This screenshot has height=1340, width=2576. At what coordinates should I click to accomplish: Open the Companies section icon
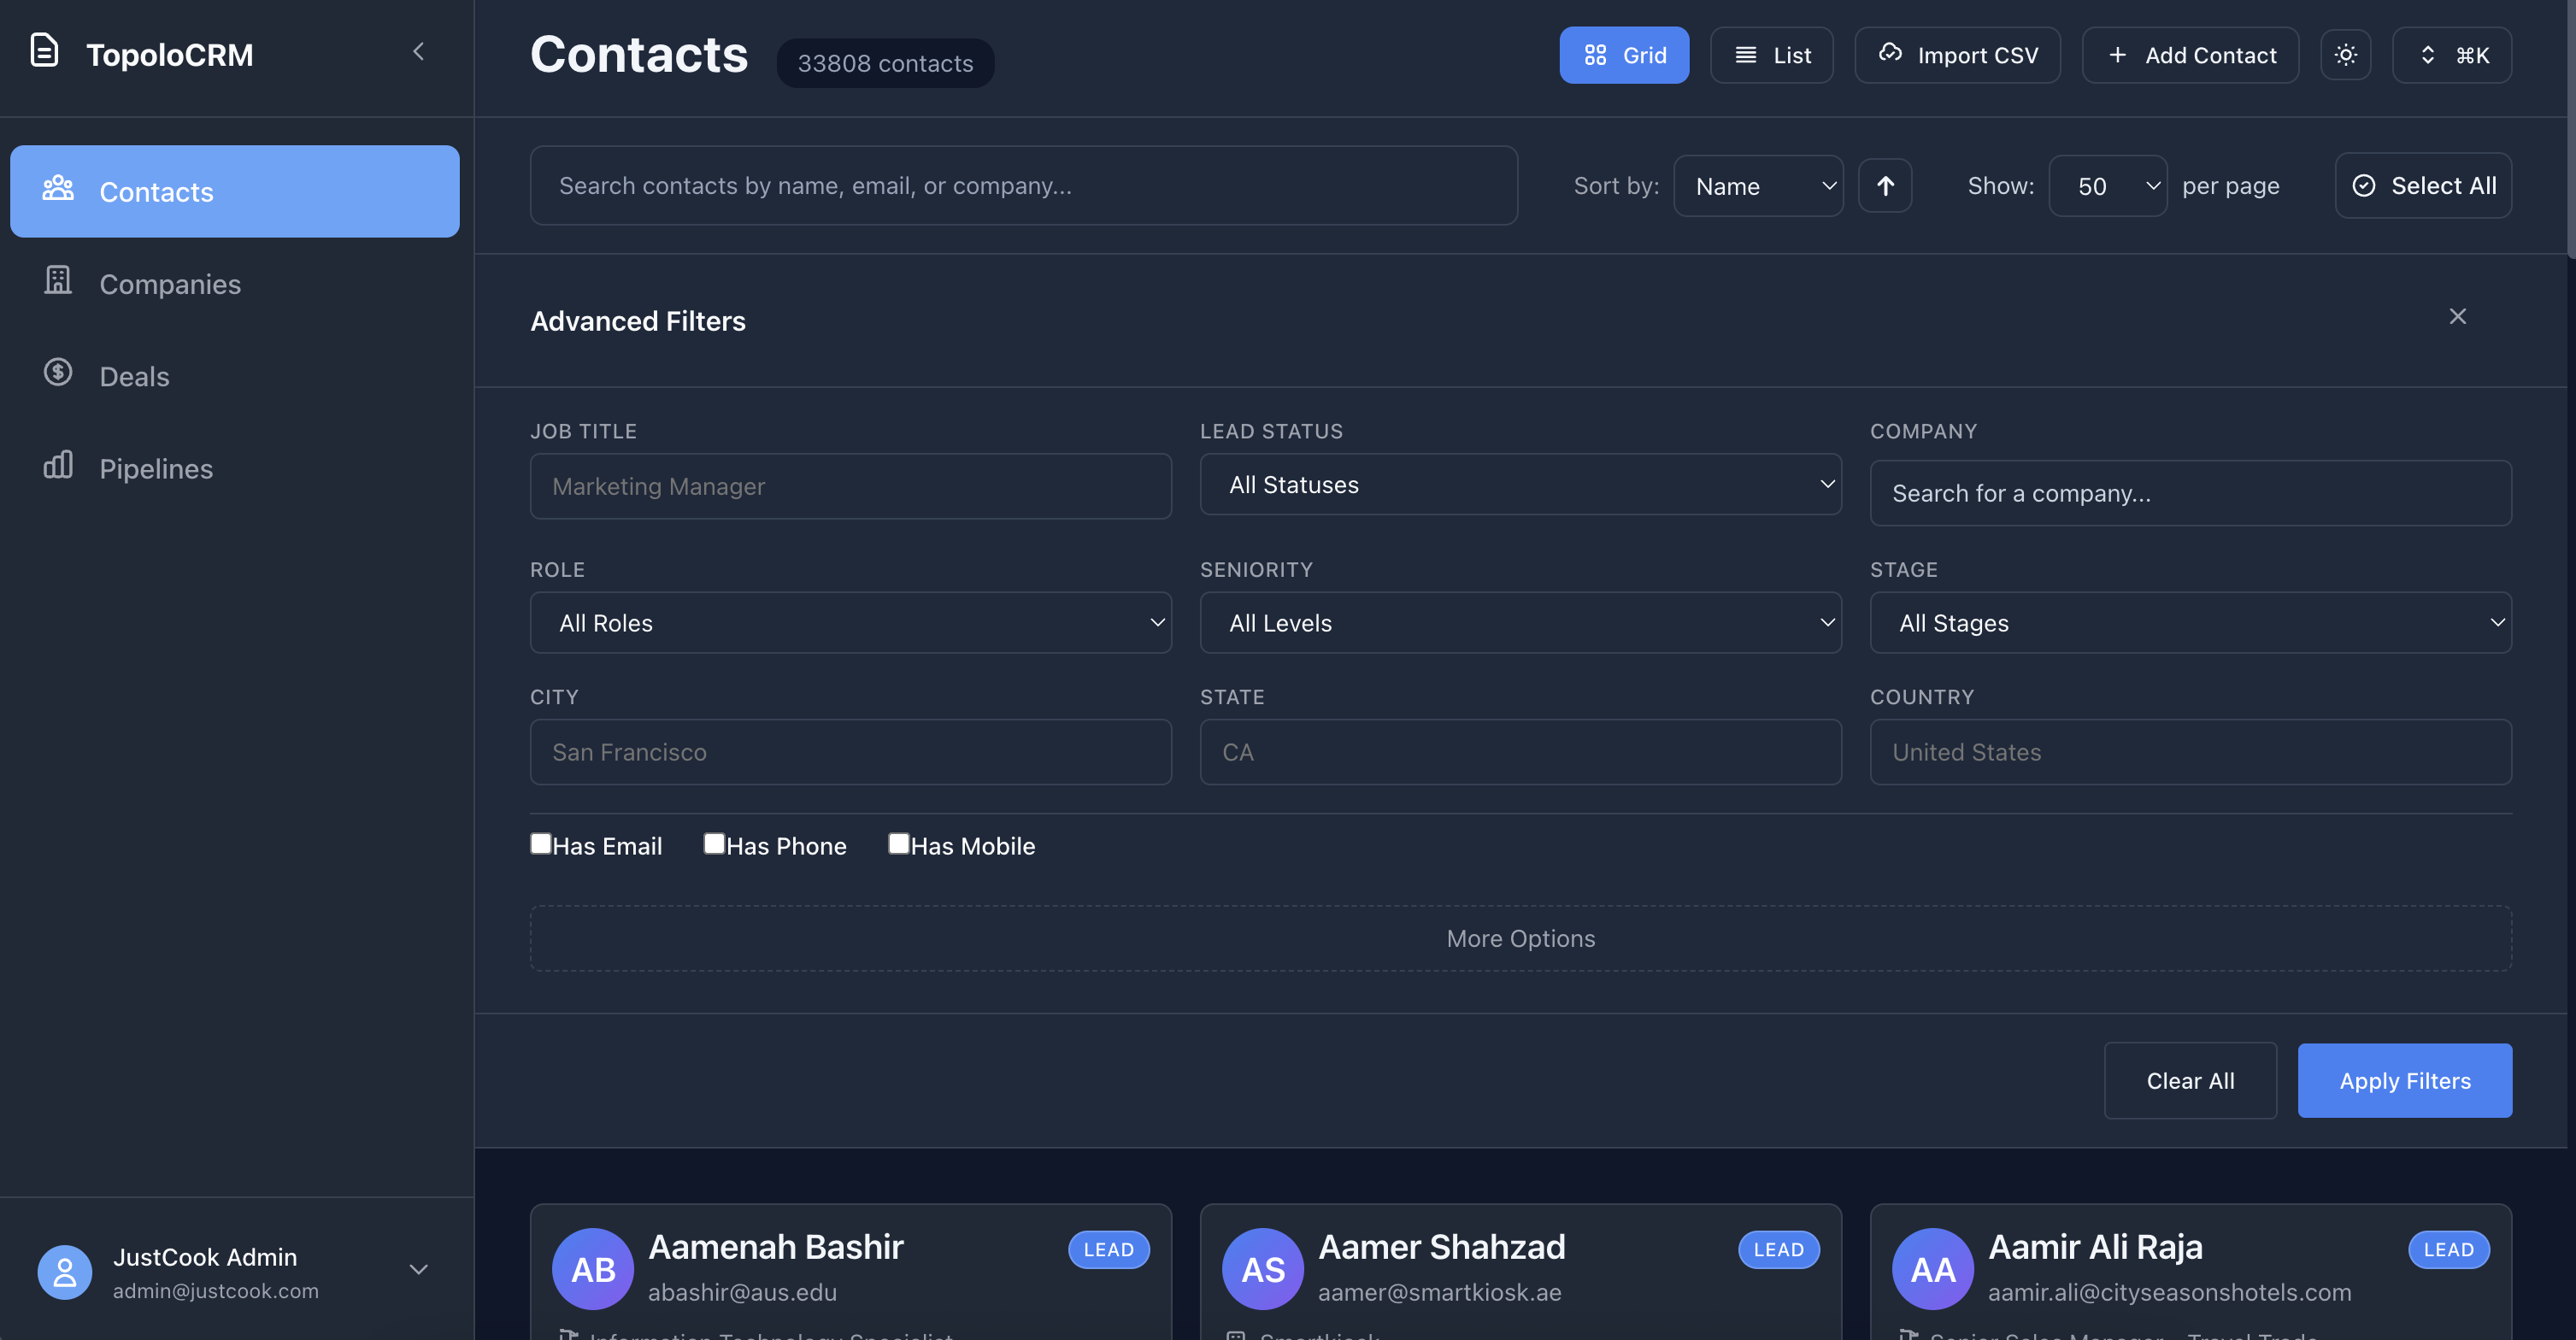pyautogui.click(x=59, y=281)
